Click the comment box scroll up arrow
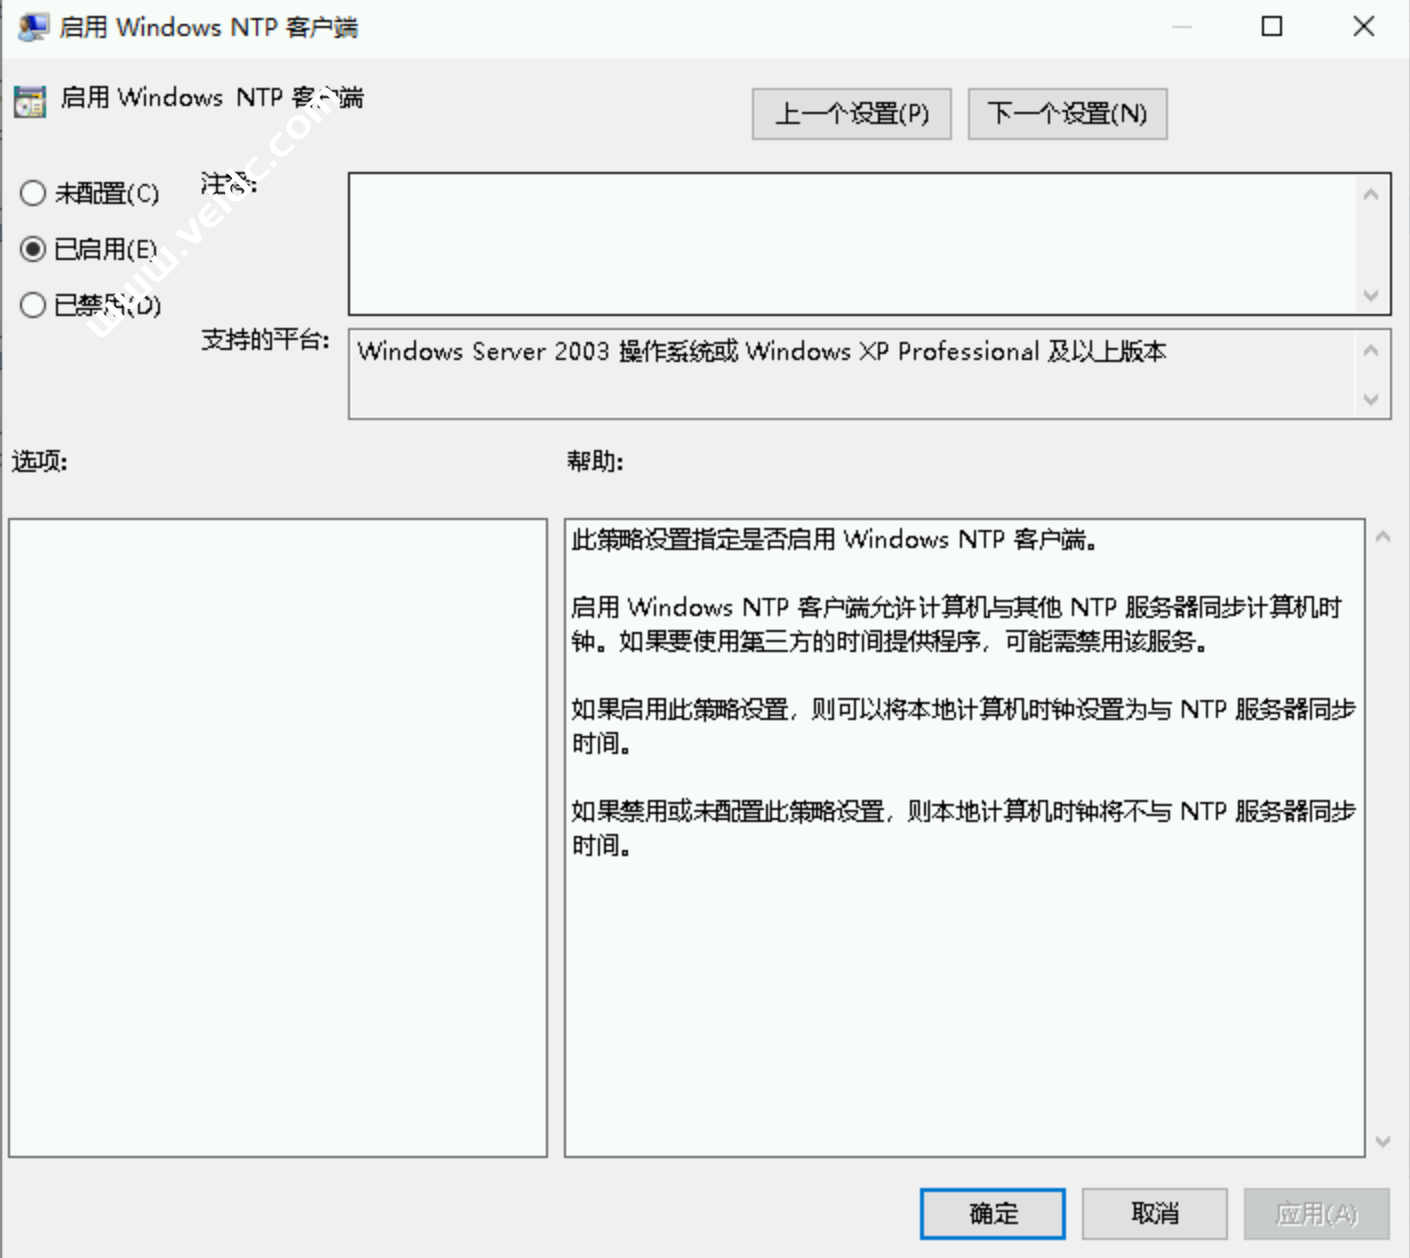Image resolution: width=1410 pixels, height=1258 pixels. [x=1371, y=194]
